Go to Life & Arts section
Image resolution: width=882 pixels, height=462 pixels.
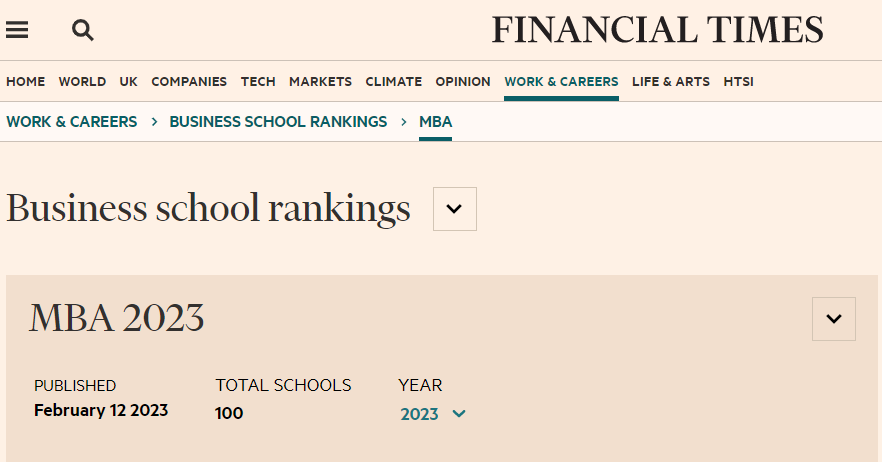(670, 82)
